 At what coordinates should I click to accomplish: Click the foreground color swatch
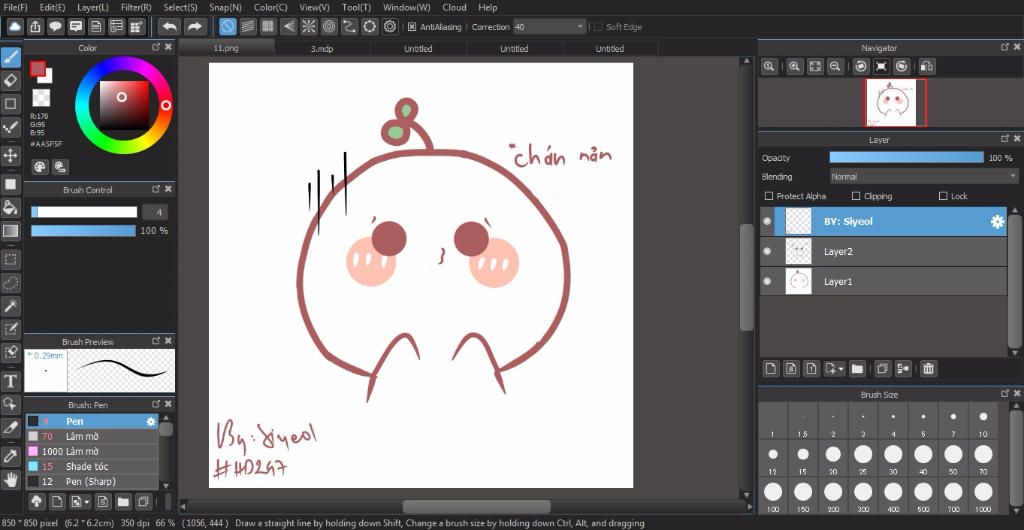tap(38, 69)
